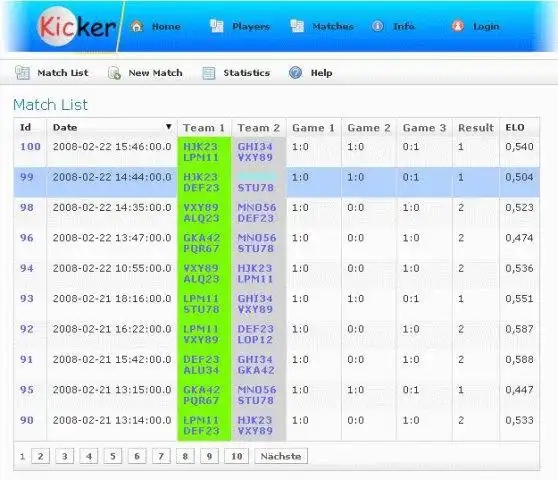The width and height of the screenshot is (558, 480).
Task: Sort by Team 2 column header
Action: click(x=259, y=128)
